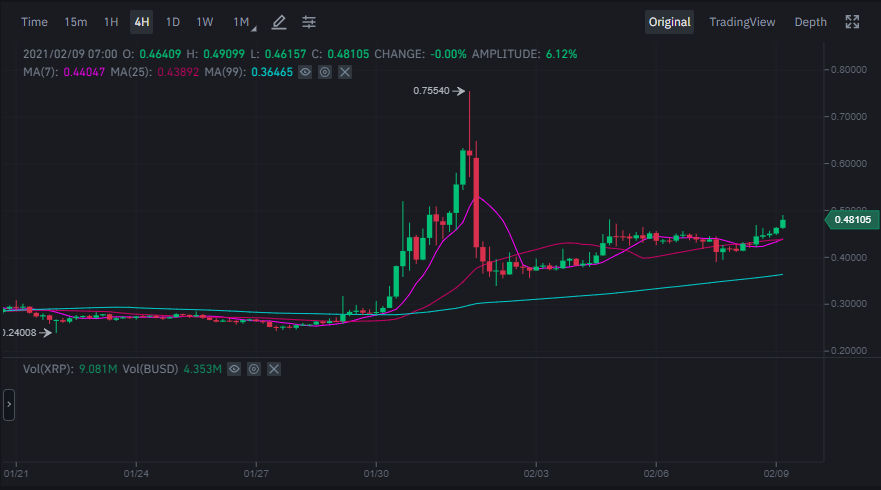Click Vol(BUSD) value 4.353M

click(202, 369)
